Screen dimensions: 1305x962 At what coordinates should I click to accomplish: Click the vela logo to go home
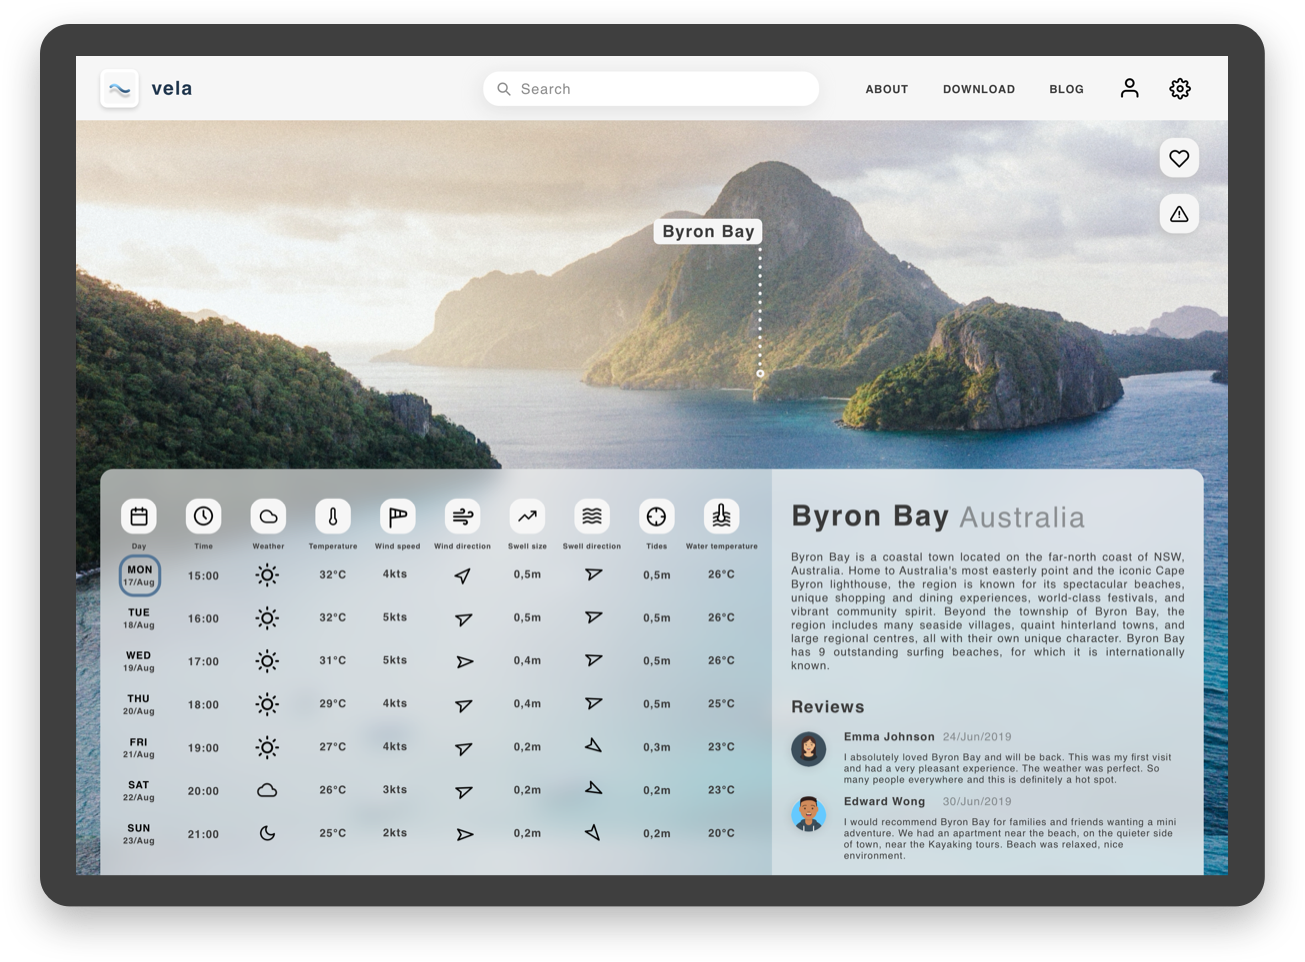(148, 88)
